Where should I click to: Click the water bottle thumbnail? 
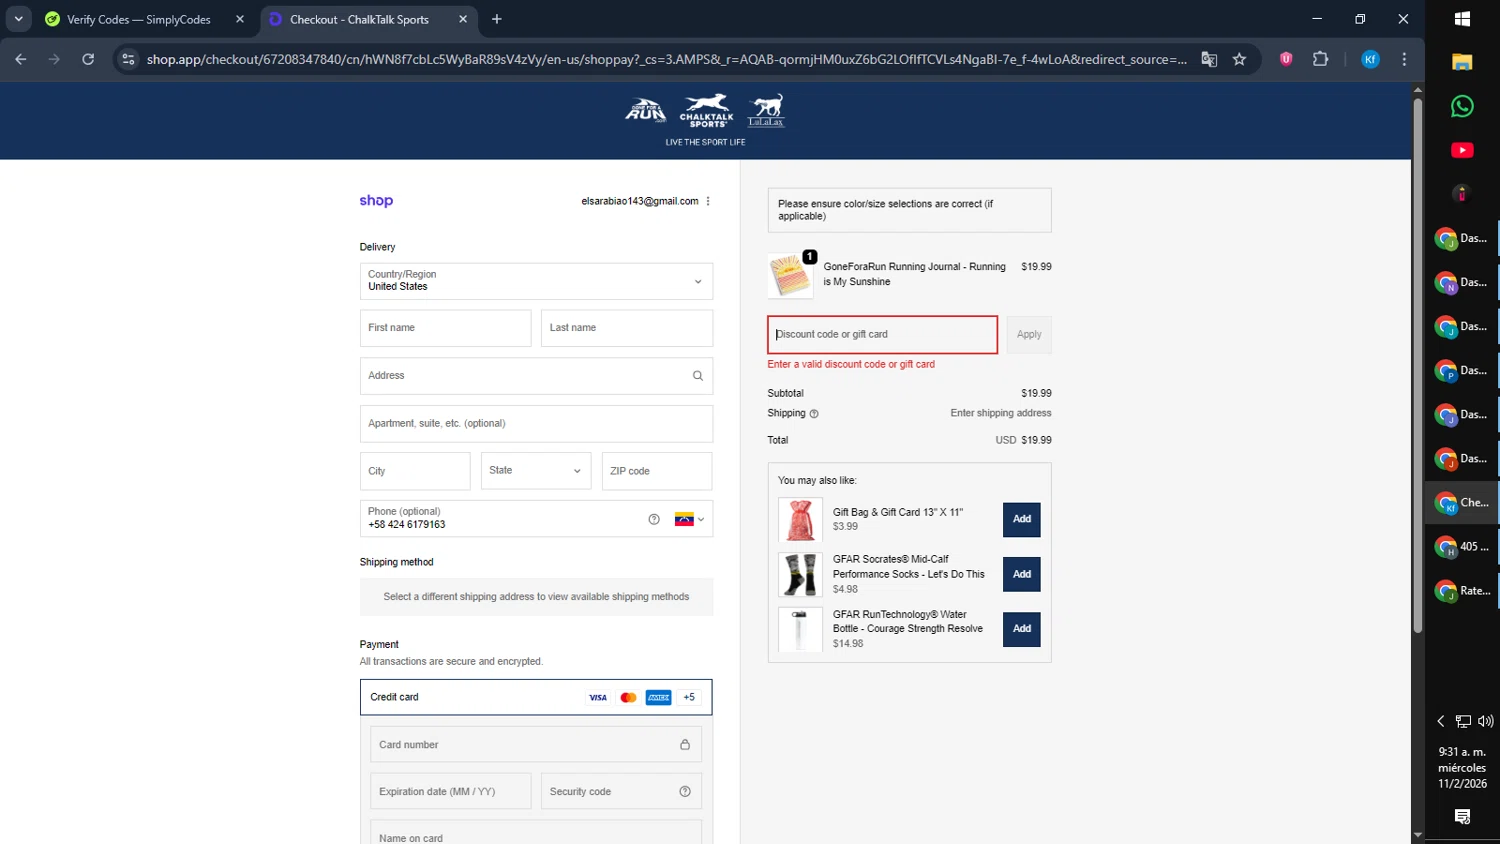coord(800,630)
